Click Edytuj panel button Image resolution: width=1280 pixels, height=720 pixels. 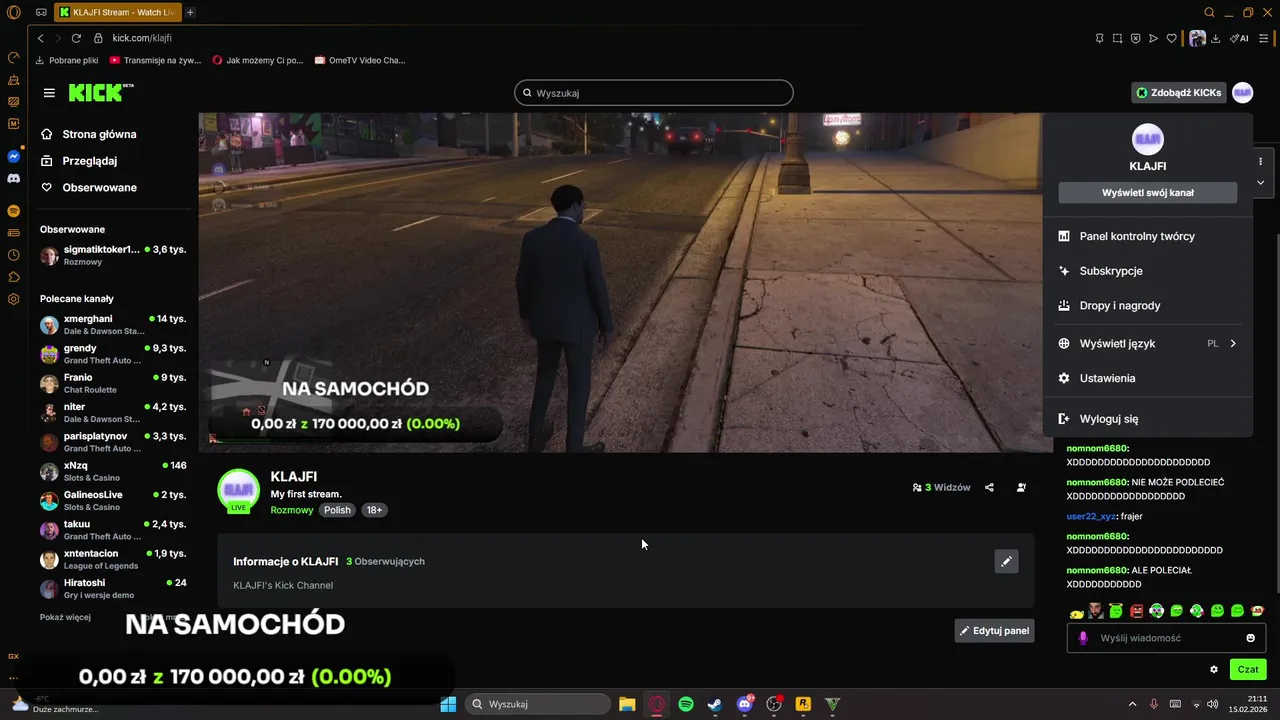(x=994, y=631)
